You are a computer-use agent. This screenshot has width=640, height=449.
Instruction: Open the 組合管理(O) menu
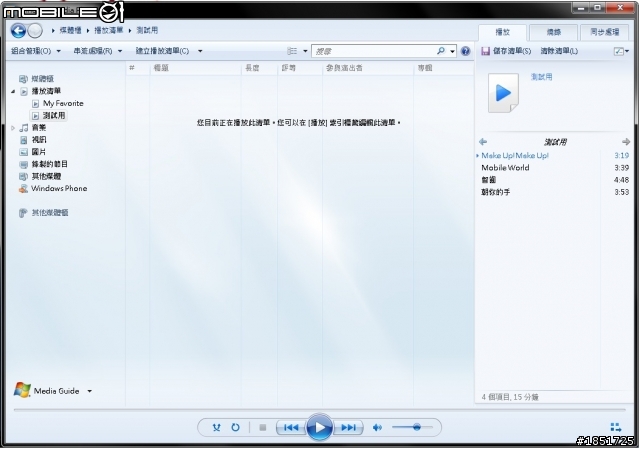pyautogui.click(x=36, y=51)
